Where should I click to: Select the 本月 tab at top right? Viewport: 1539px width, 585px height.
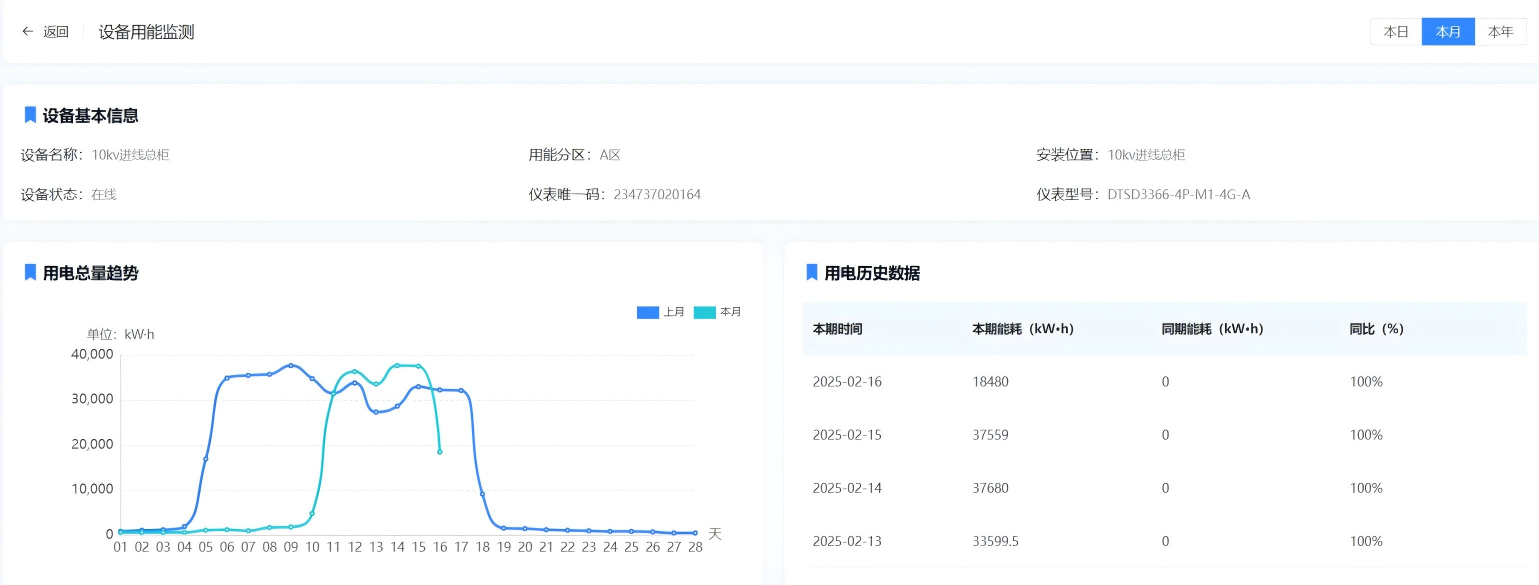[1448, 32]
